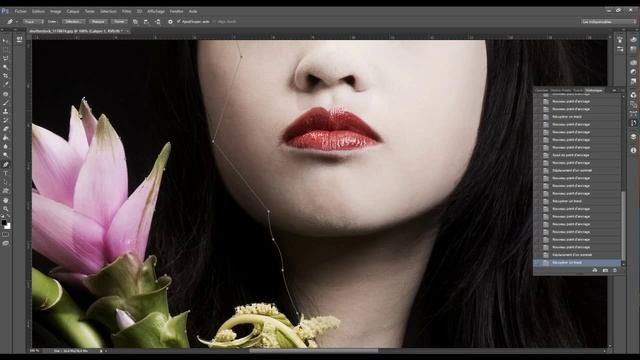The image size is (640, 360).
Task: Close the open document tab
Action: (127, 31)
